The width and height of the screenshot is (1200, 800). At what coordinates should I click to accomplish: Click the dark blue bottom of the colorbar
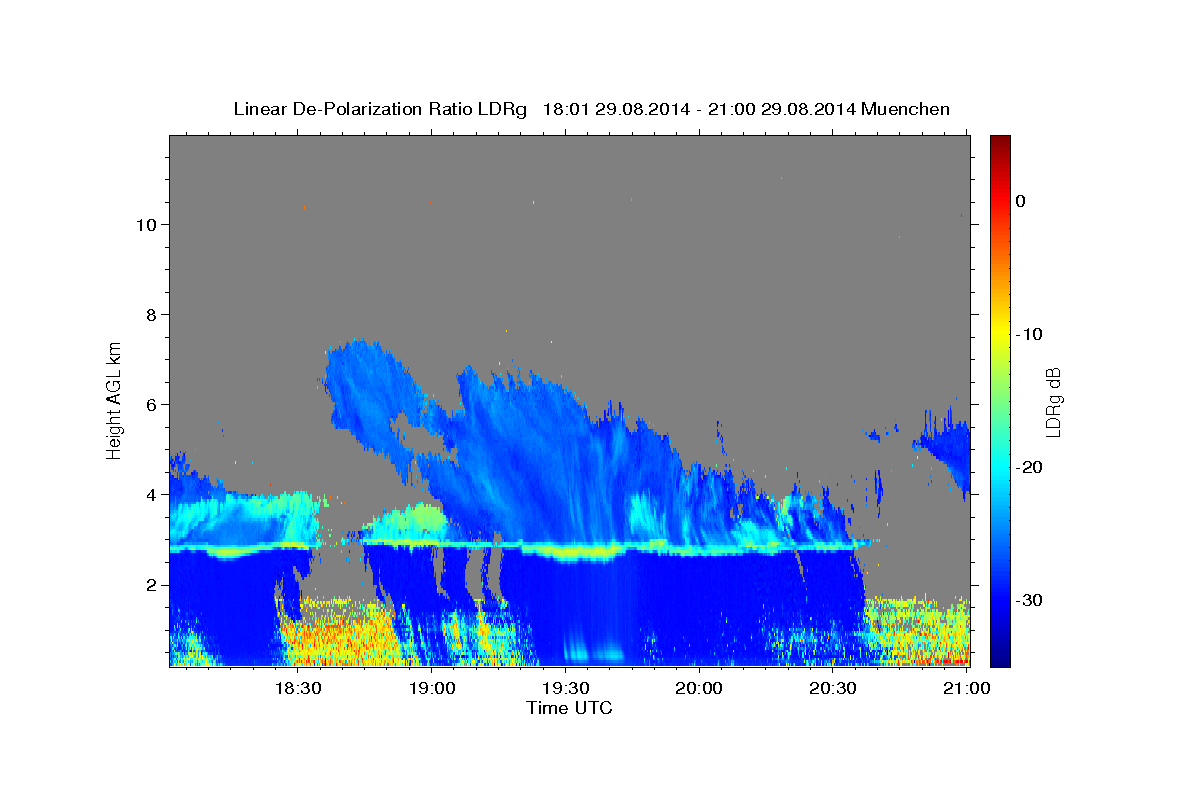tap(1000, 658)
